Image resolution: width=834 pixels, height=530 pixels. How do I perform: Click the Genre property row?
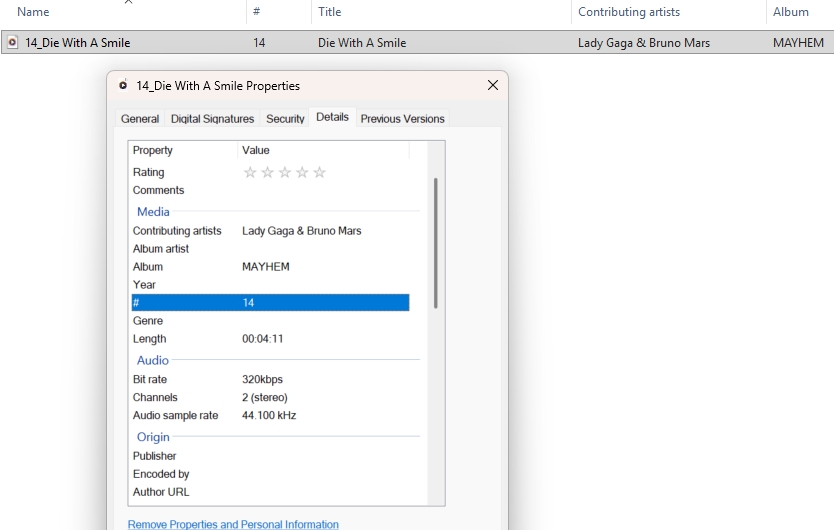click(x=270, y=321)
